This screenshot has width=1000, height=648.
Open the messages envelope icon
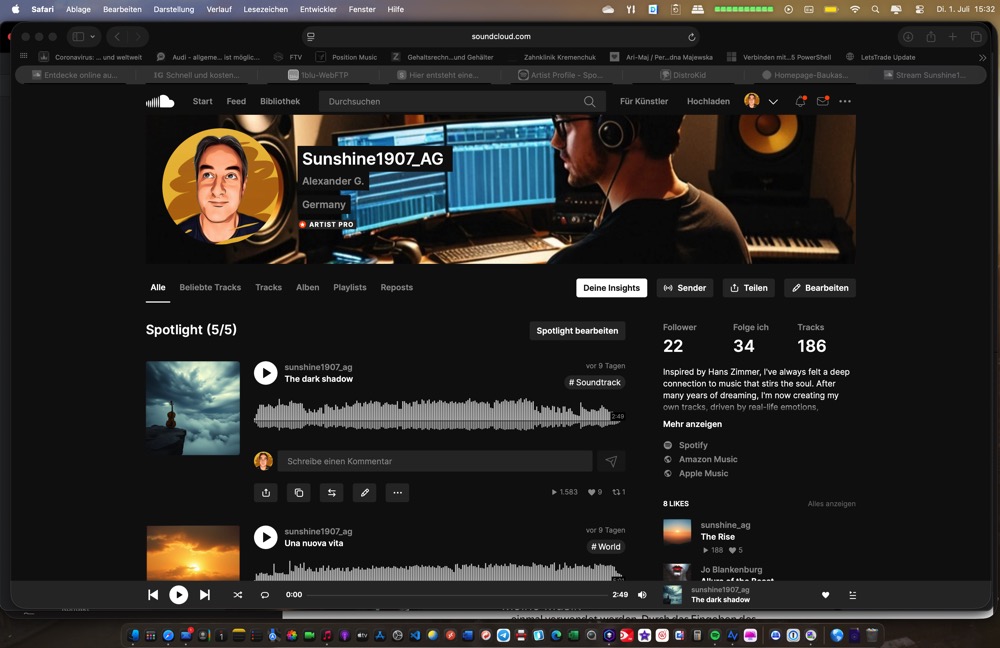tap(823, 101)
